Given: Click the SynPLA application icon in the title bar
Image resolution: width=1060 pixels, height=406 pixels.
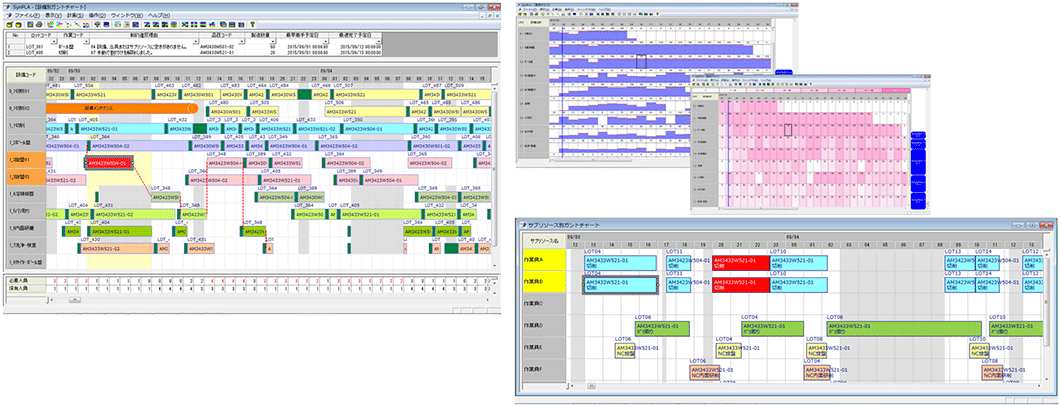Looking at the screenshot, I should [x=6, y=6].
